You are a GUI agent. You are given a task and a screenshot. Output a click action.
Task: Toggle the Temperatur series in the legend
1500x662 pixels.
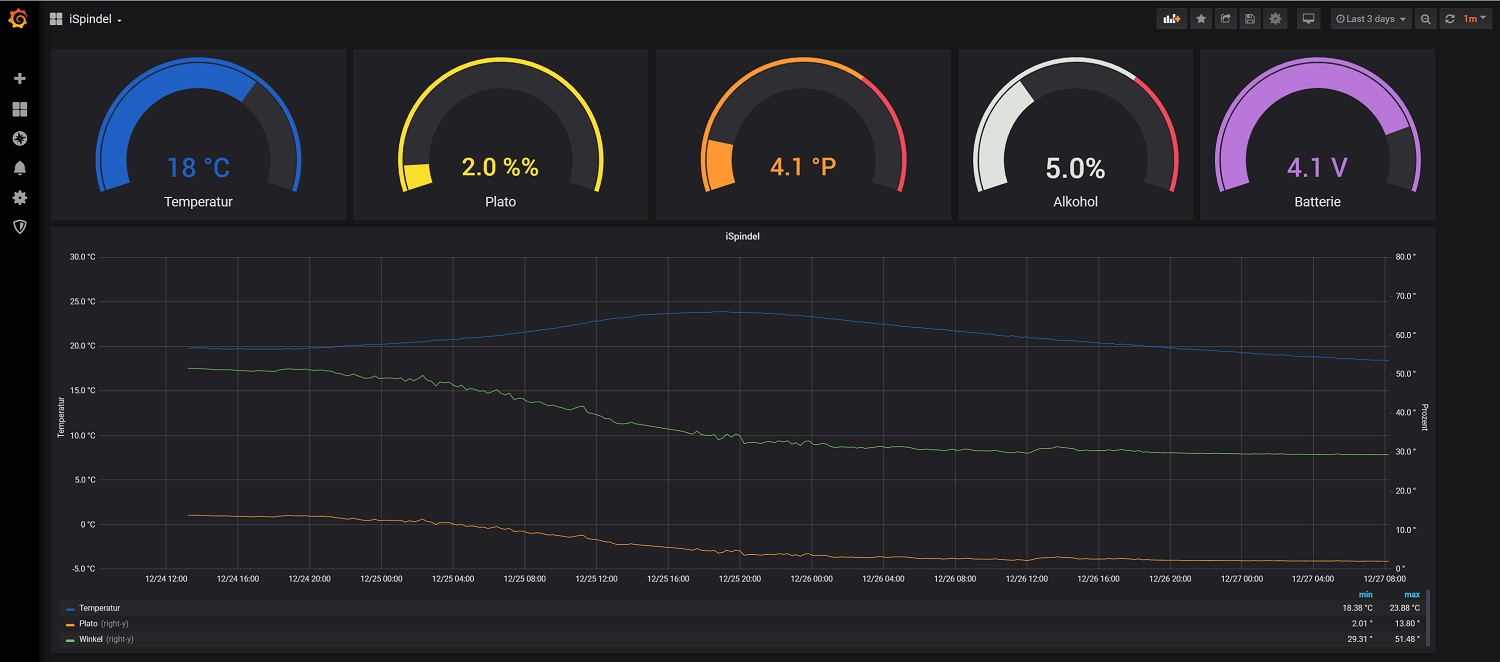(x=99, y=608)
